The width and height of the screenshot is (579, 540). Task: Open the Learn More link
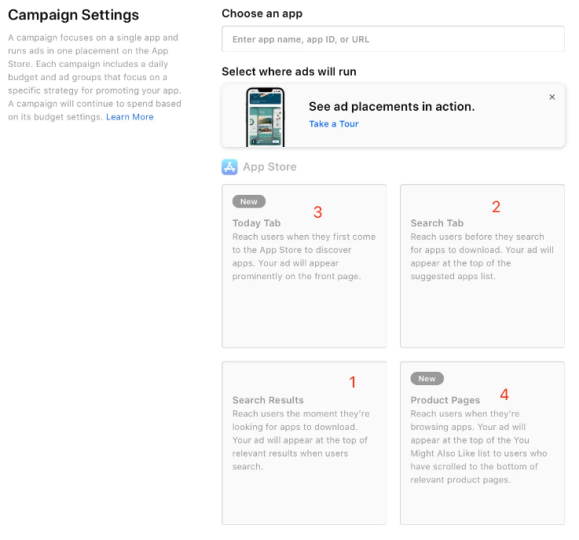(x=130, y=117)
